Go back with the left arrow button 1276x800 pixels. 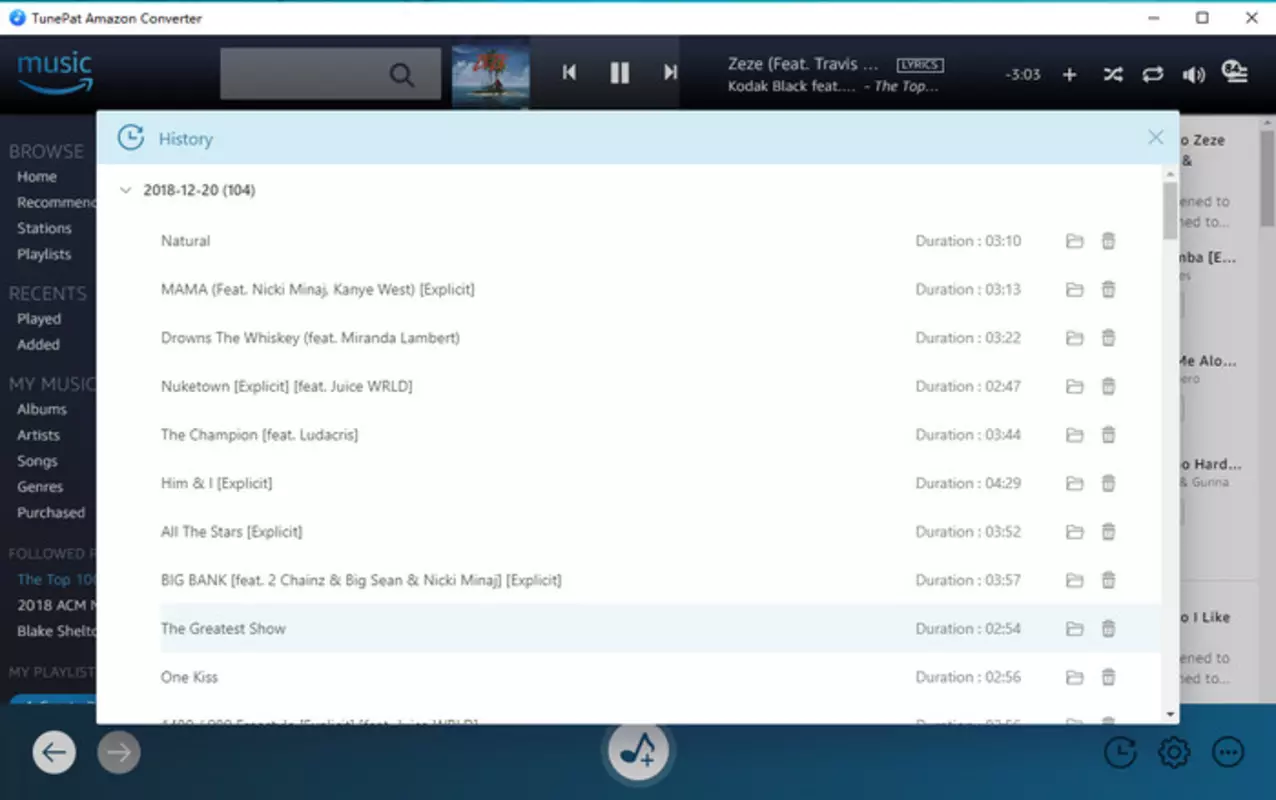click(54, 753)
